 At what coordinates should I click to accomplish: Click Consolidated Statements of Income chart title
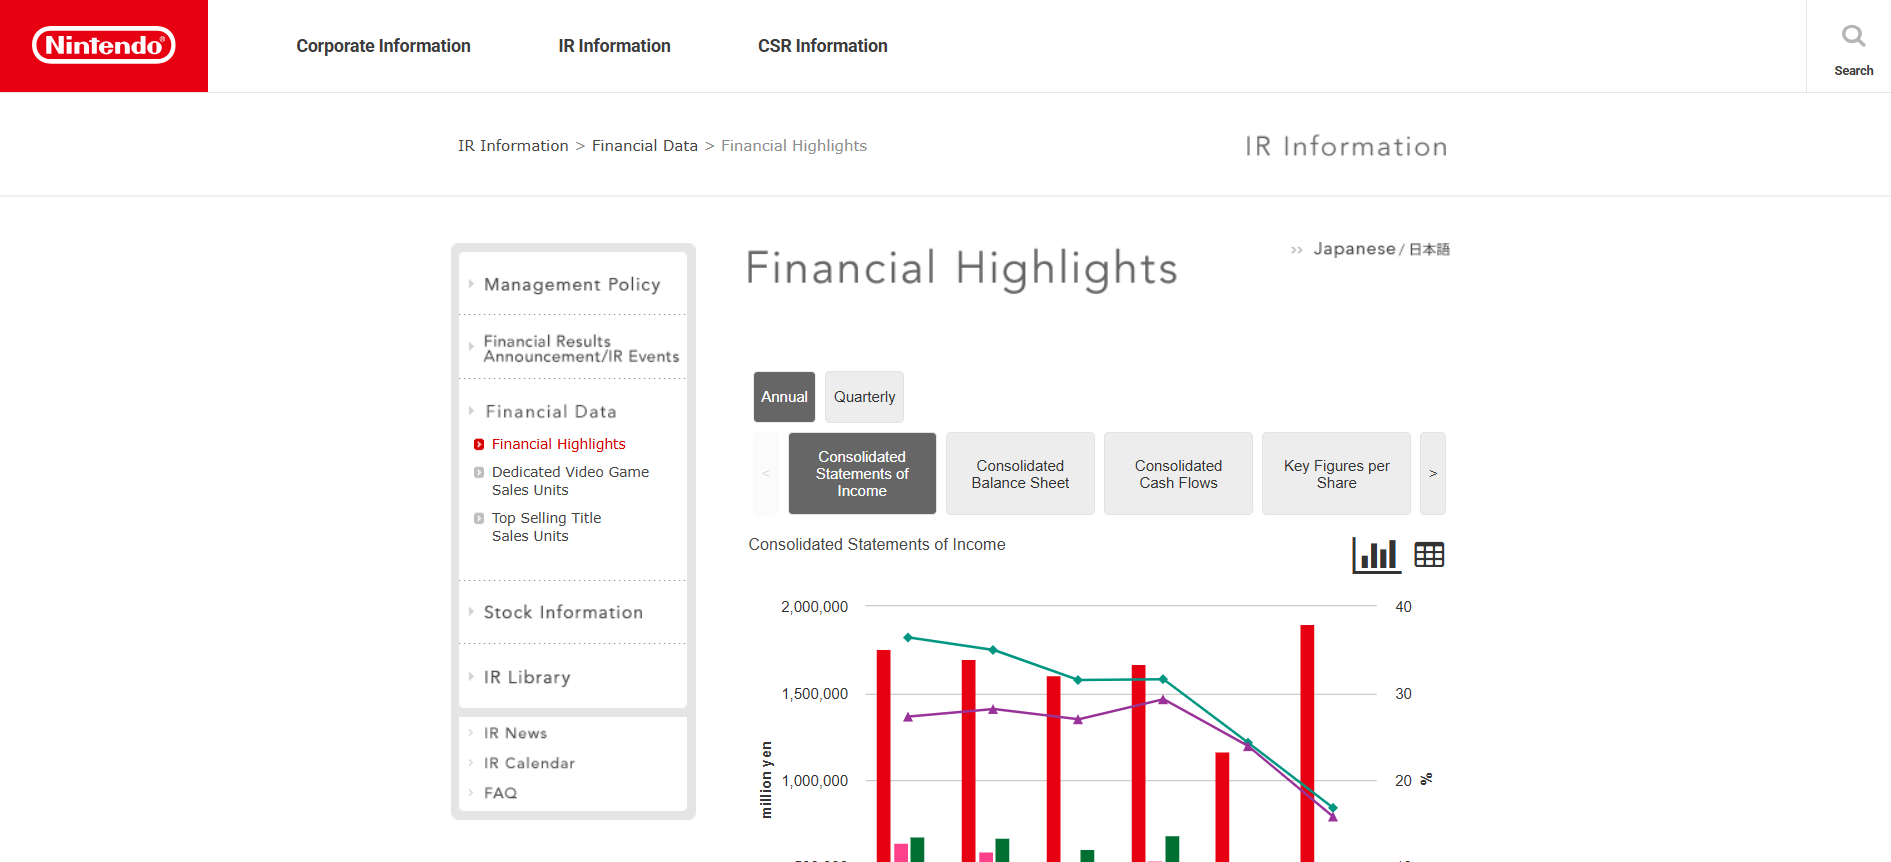(x=877, y=545)
